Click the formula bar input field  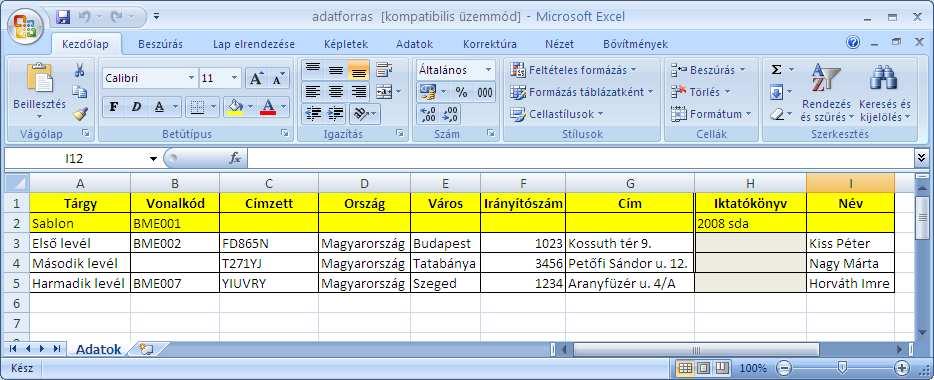581,158
